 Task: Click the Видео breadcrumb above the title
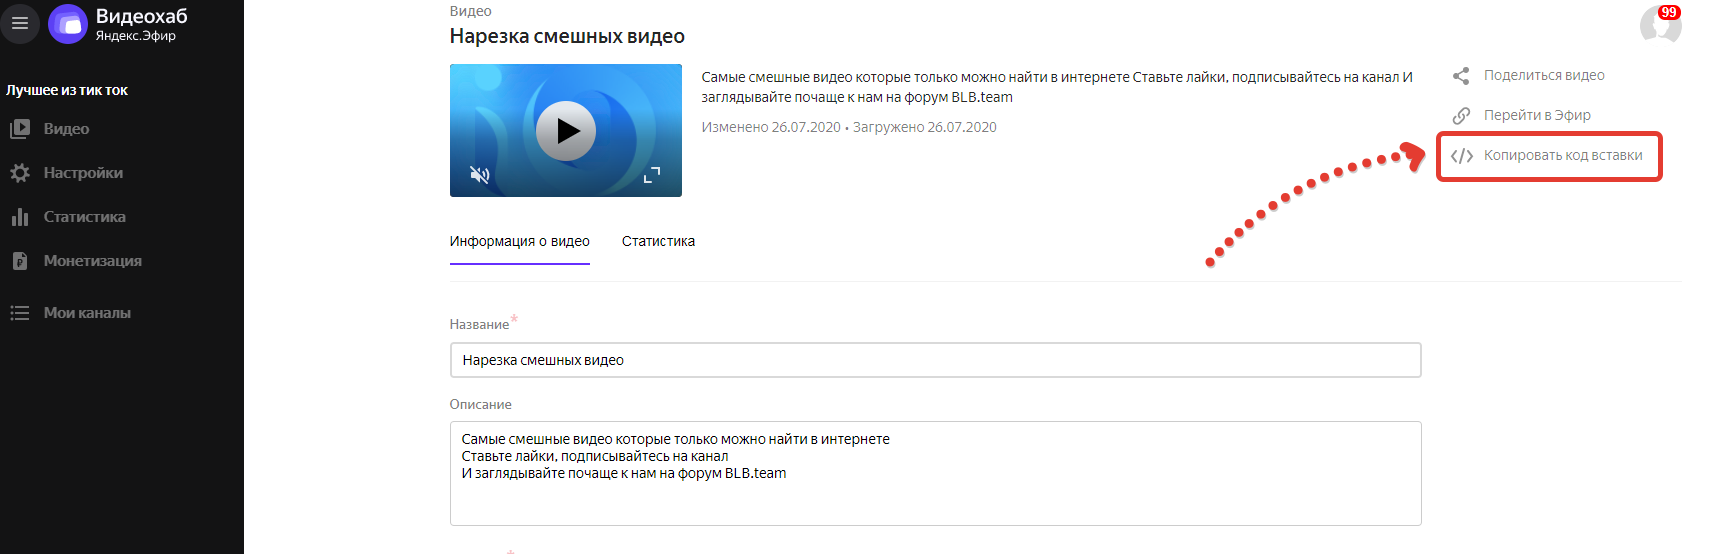470,11
